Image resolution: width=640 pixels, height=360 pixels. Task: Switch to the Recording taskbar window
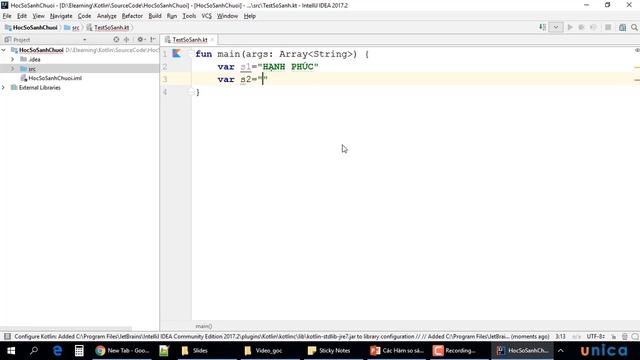459,351
